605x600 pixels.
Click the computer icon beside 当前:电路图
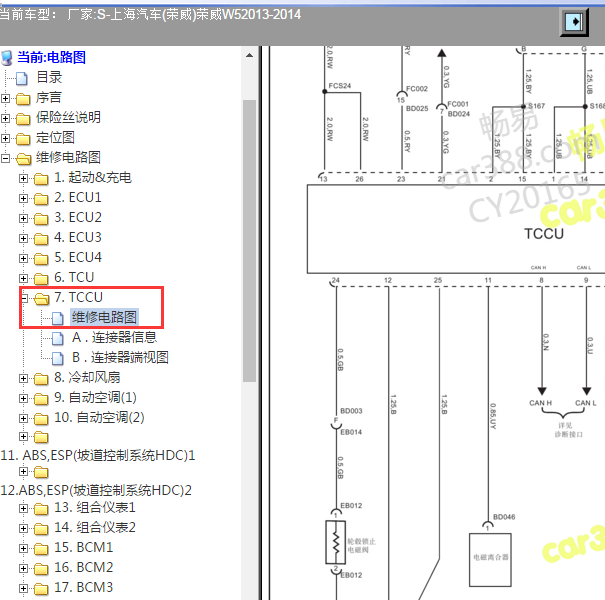[7, 57]
